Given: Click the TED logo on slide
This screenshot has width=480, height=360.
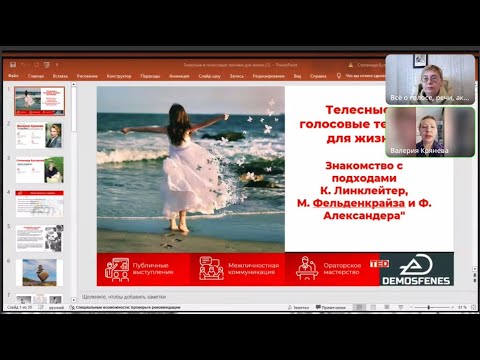Looking at the screenshot, I should (379, 264).
